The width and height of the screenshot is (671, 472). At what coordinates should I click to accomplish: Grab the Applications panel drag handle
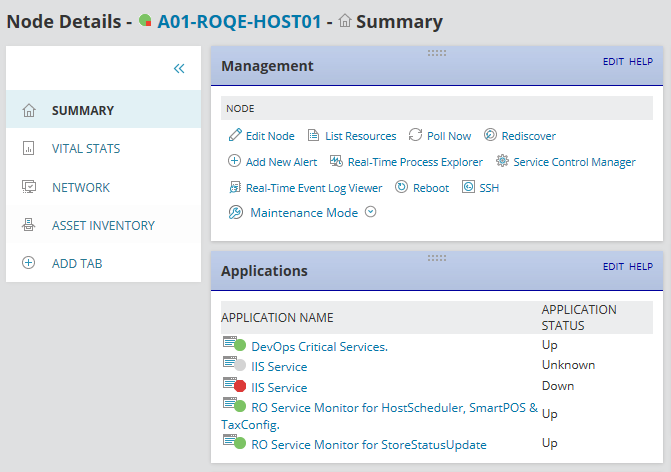(437, 257)
